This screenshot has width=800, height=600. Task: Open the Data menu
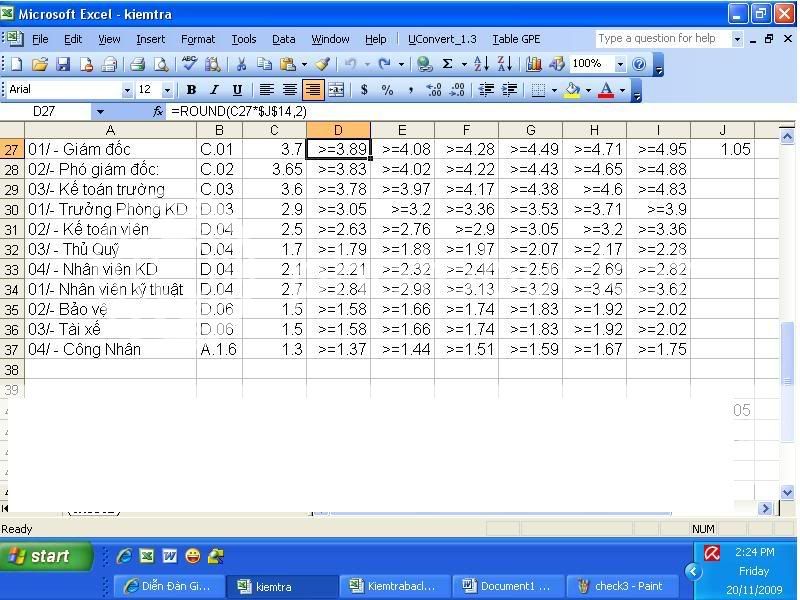point(283,39)
